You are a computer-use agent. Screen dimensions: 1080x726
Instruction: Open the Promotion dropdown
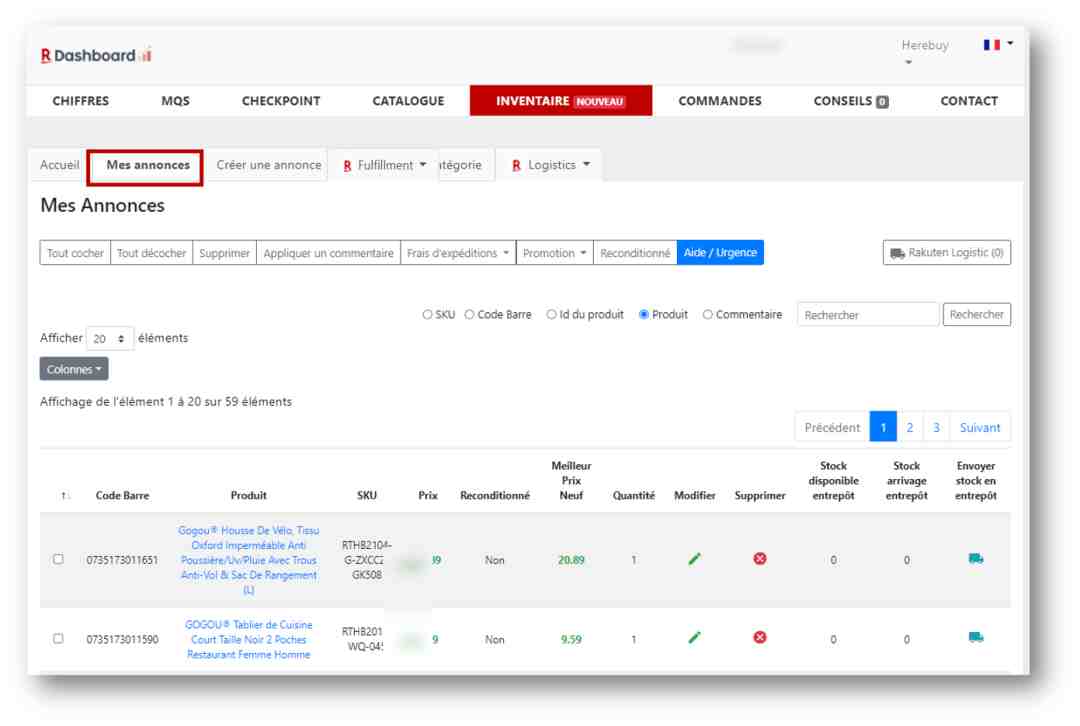[x=554, y=253]
